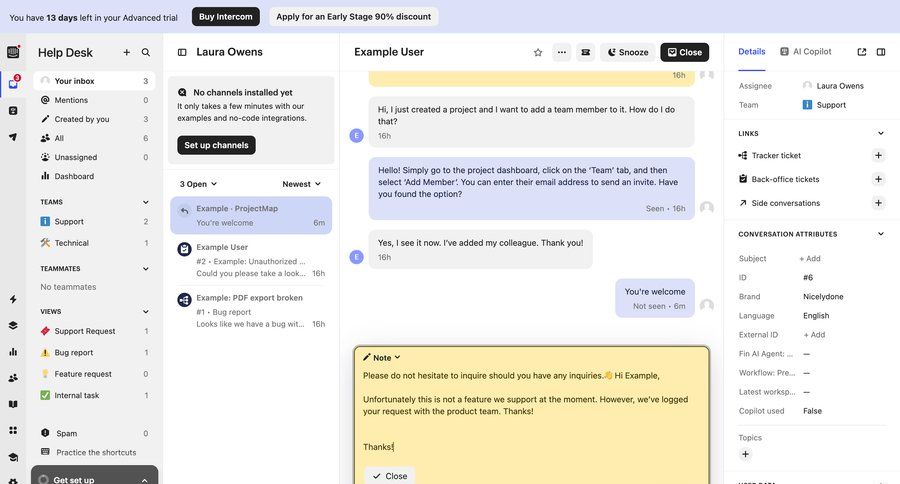
Task: Collapse the TEAMMATES section
Action: 146,269
